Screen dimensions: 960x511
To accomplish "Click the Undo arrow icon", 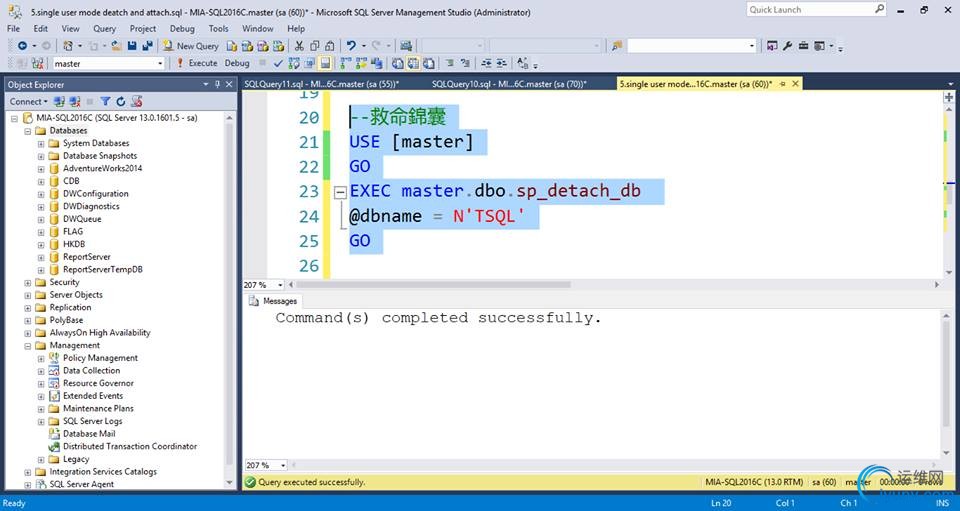I will [351, 46].
